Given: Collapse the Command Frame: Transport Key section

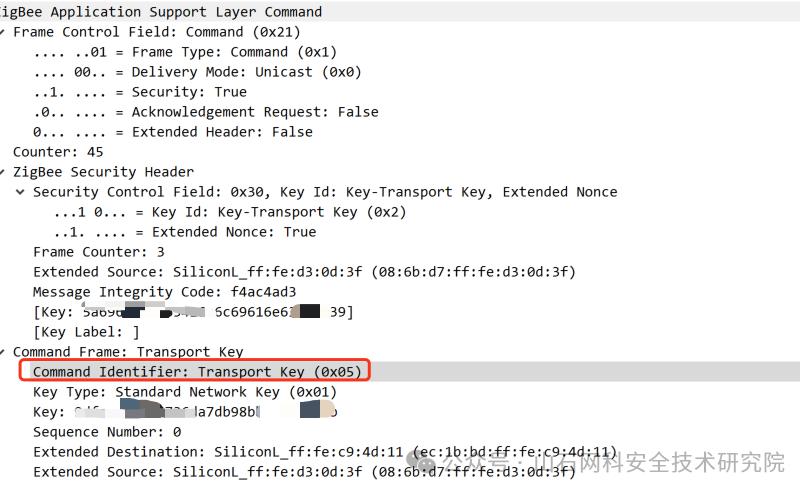Looking at the screenshot, I should point(4,352).
